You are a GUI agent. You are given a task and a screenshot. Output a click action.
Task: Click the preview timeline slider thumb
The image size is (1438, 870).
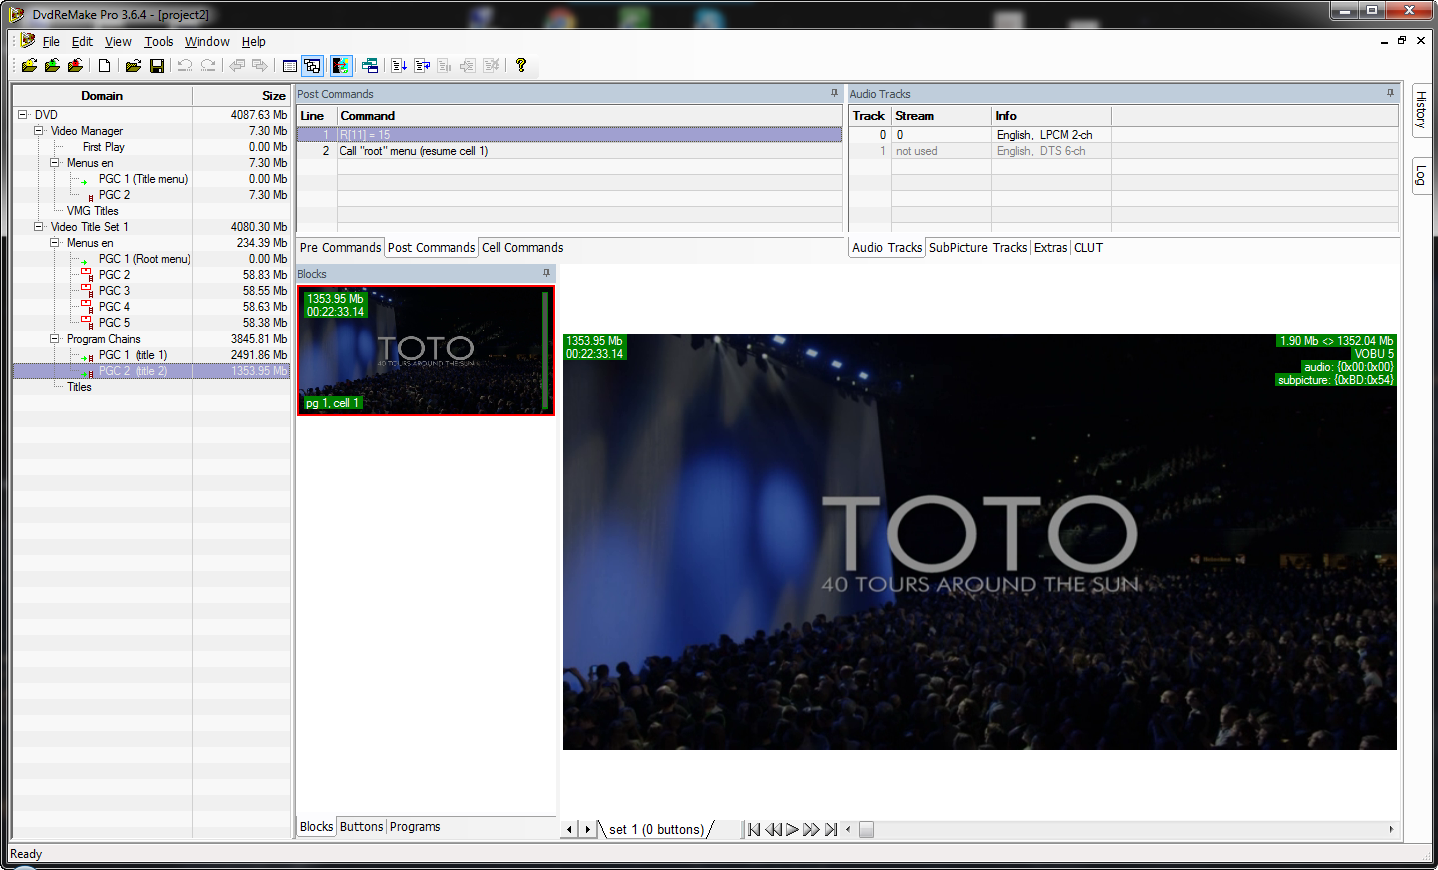click(x=866, y=829)
